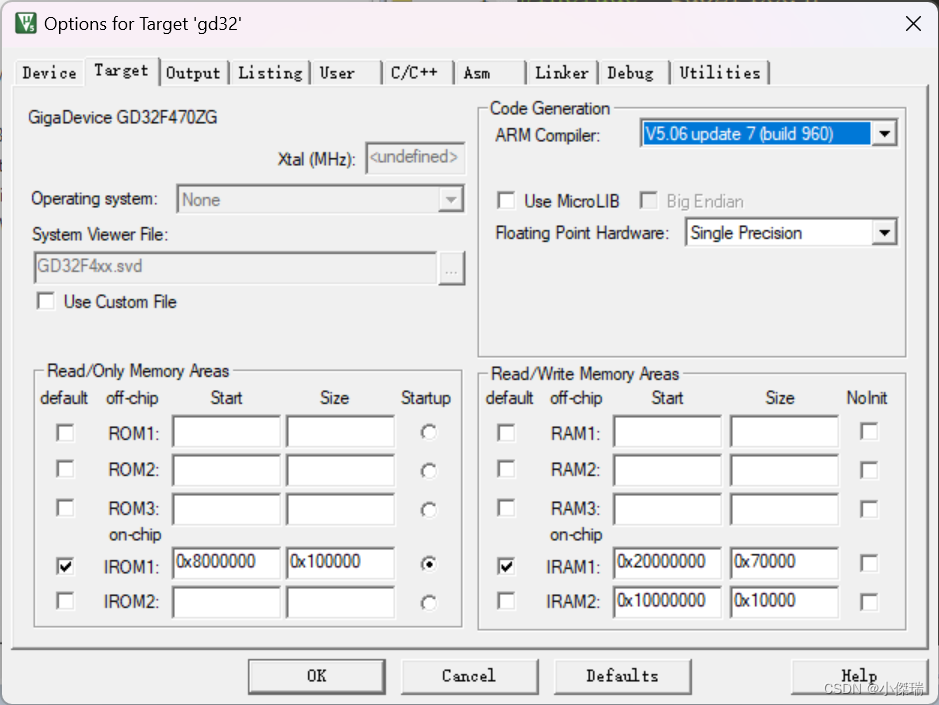Screen dimensions: 939x705
Task: Select the ROM1 Startup radio button
Action: tap(428, 432)
